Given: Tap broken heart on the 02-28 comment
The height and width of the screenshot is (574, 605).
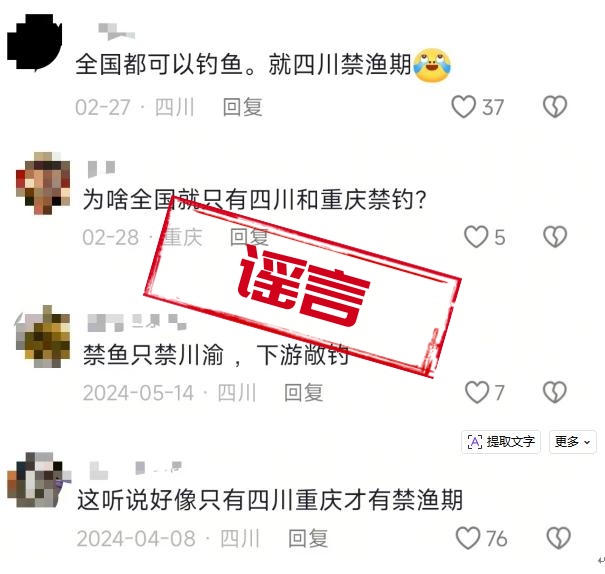Looking at the screenshot, I should point(555,237).
